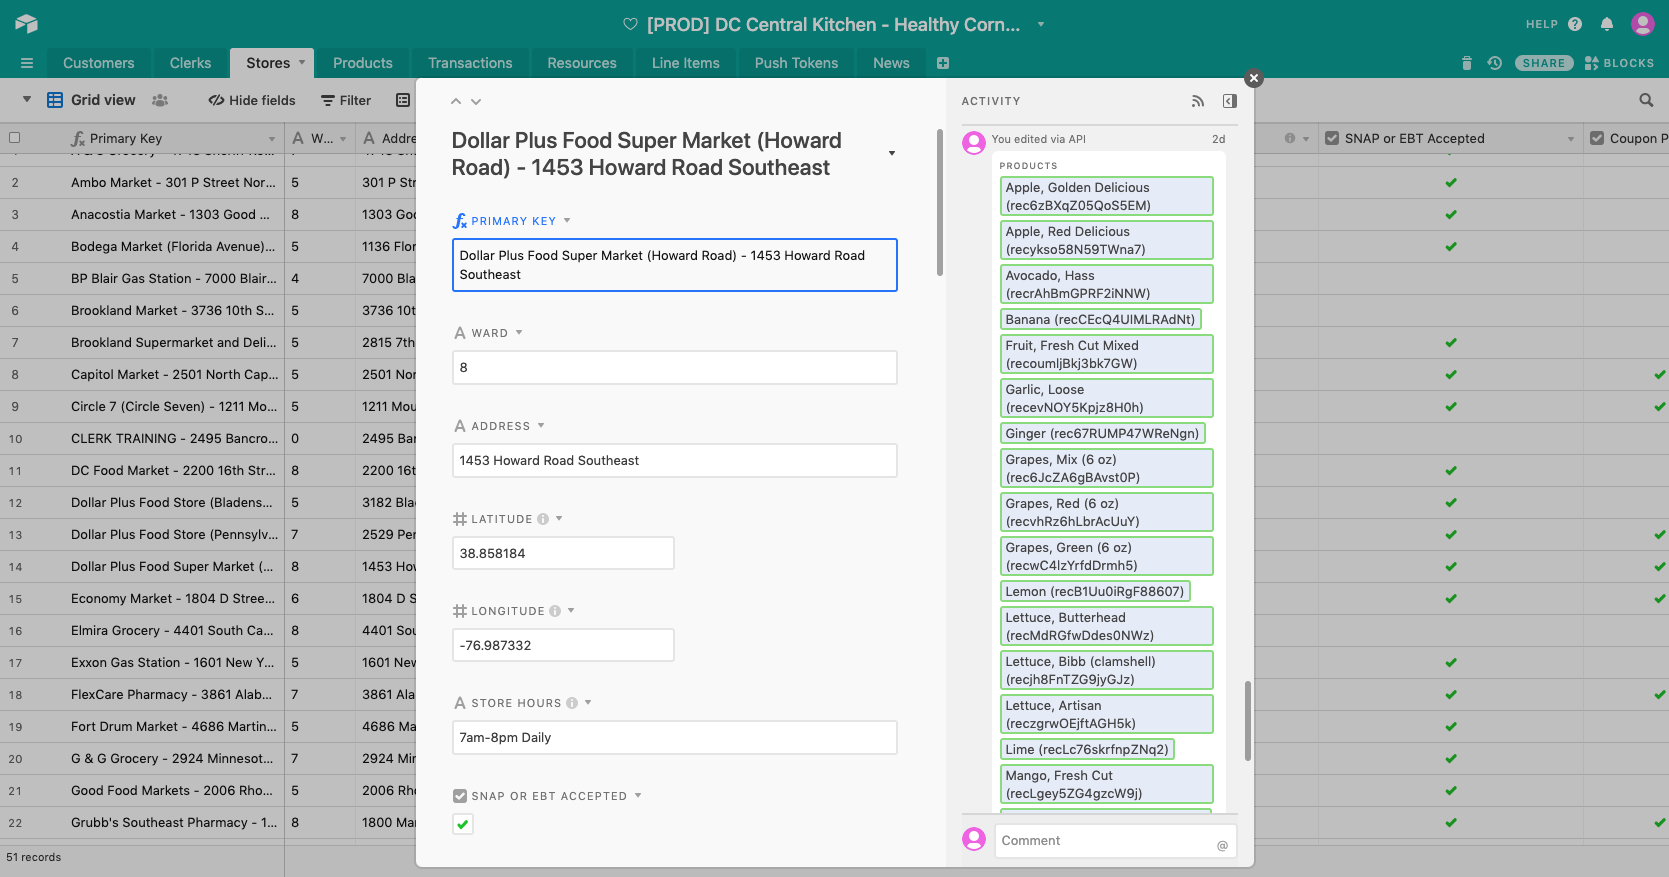This screenshot has width=1669, height=877.
Task: Toggle SNAP or EBT Accepted checkbox in record
Action: (x=463, y=824)
